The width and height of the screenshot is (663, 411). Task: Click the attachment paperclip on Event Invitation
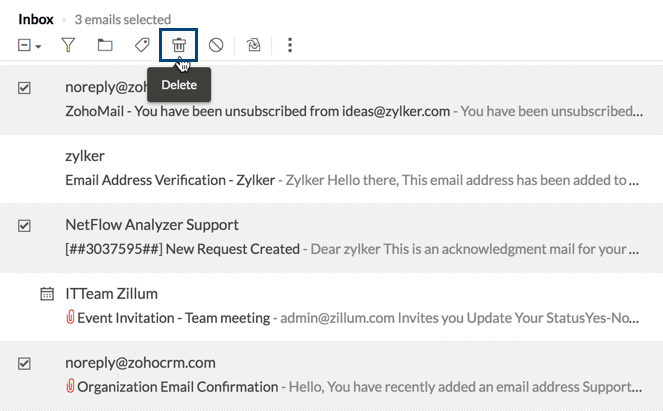(x=70, y=318)
